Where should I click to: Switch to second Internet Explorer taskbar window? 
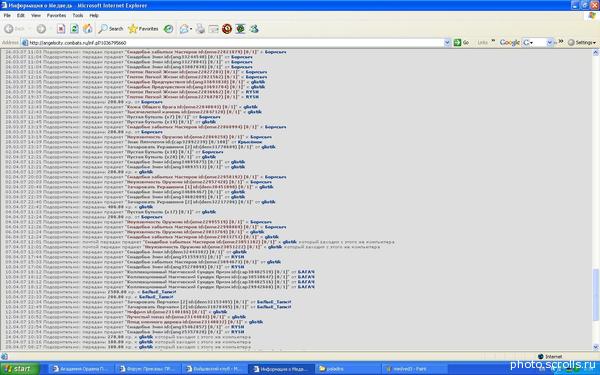point(148,369)
